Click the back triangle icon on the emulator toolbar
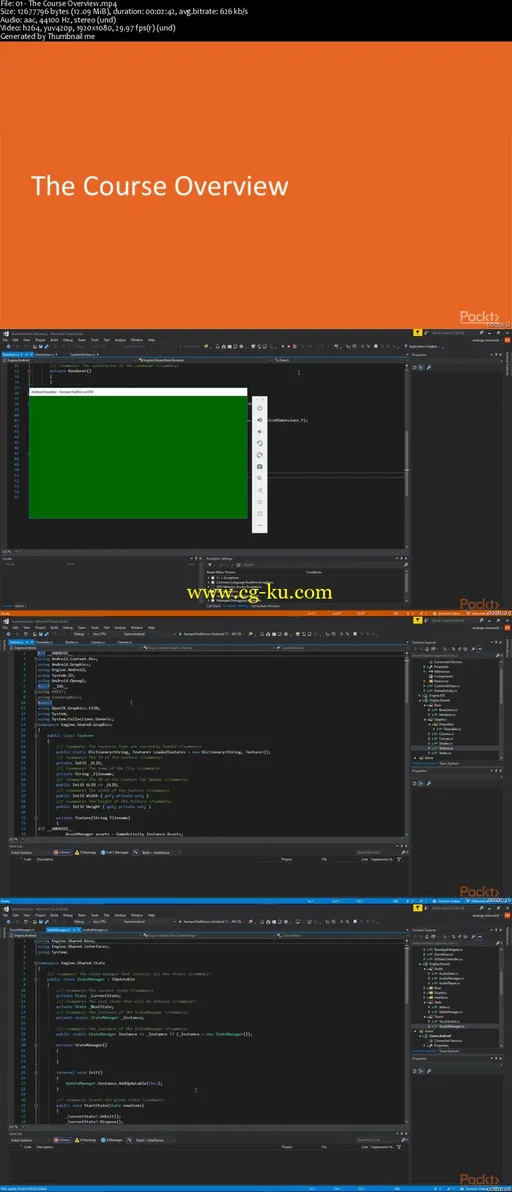 click(260, 490)
